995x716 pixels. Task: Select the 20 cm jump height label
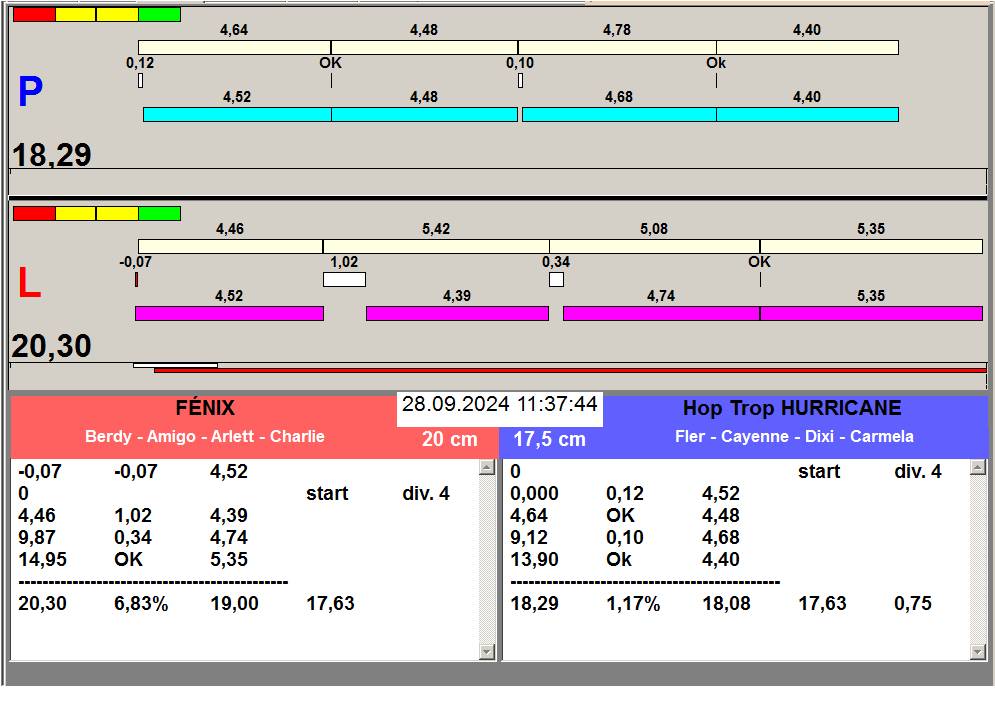pos(449,439)
